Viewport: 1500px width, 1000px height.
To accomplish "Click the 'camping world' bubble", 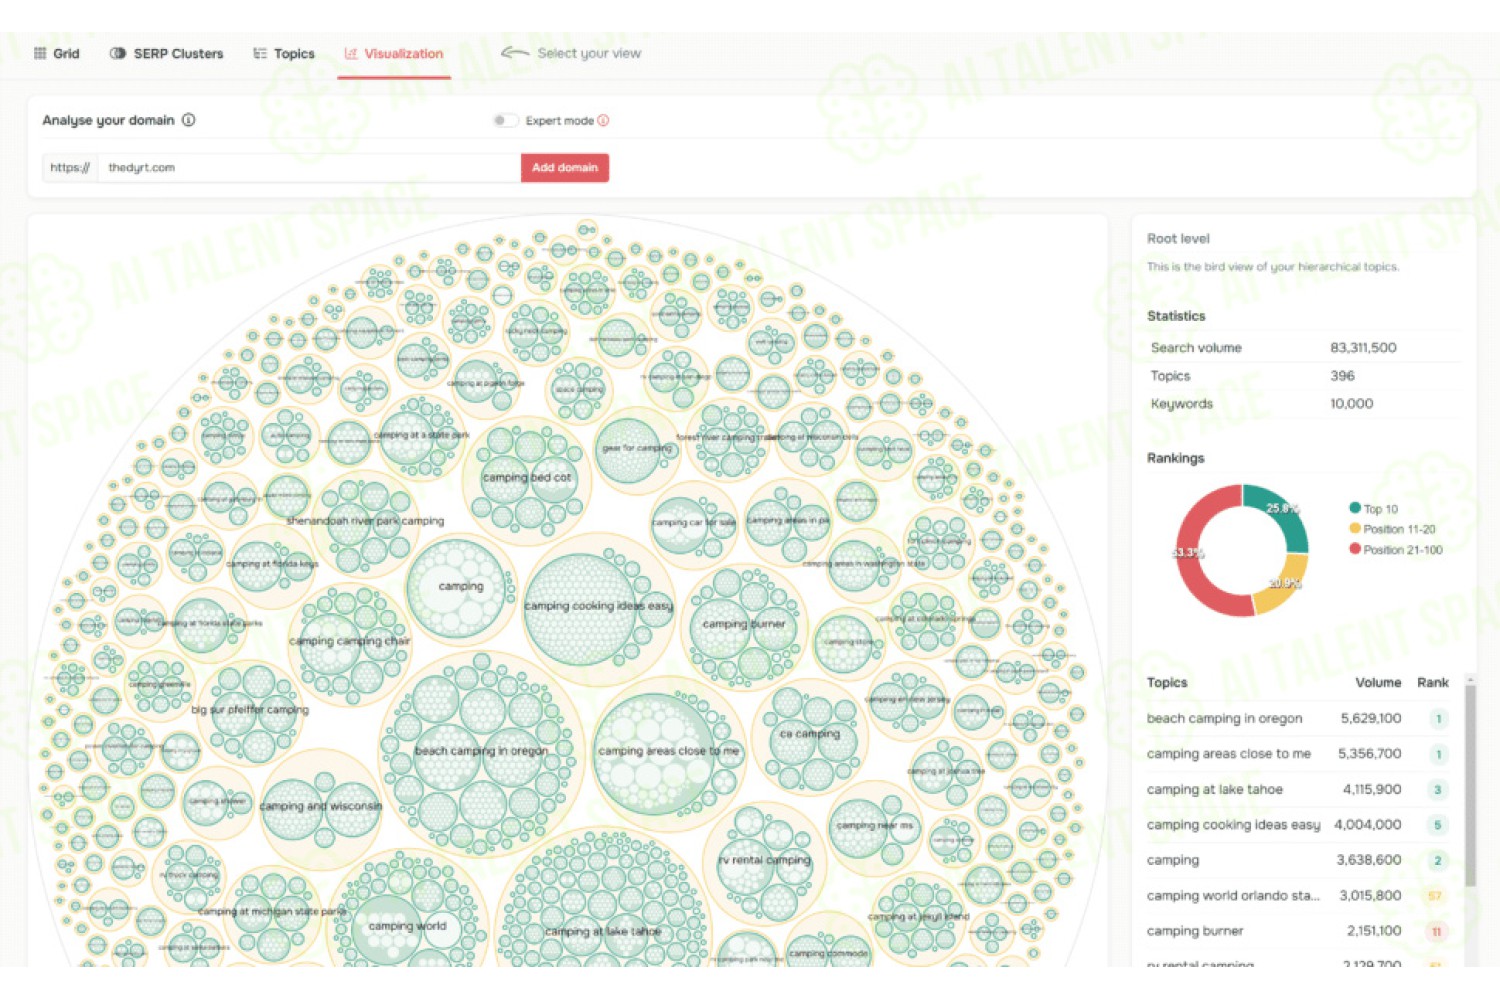I will click(407, 926).
